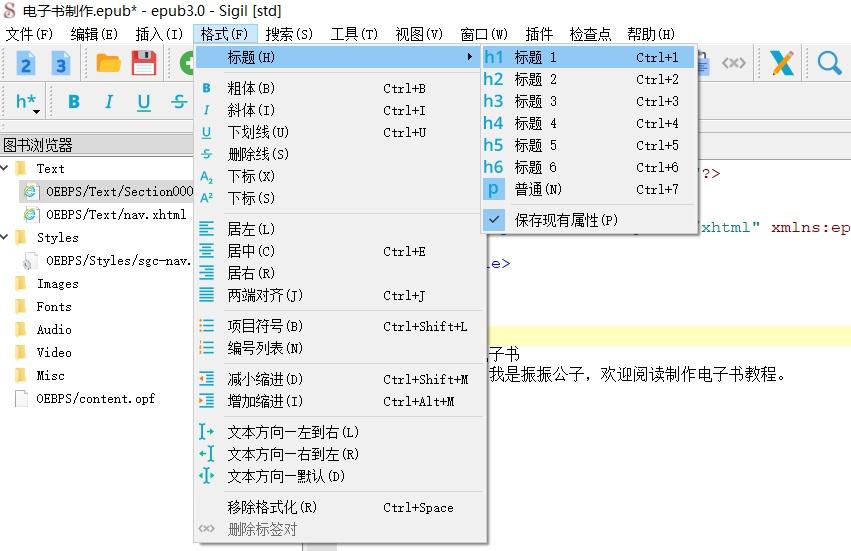Click the tag pair <x> toolbar icon

tap(733, 63)
